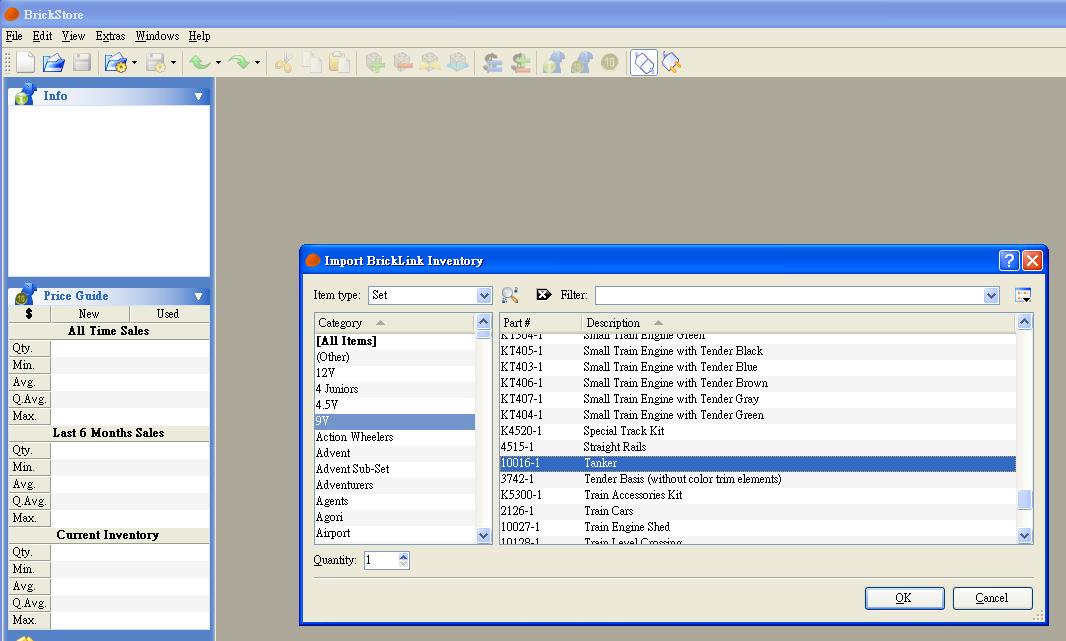Open the Item type combo box
Image resolution: width=1066 pixels, height=641 pixels.
430,295
